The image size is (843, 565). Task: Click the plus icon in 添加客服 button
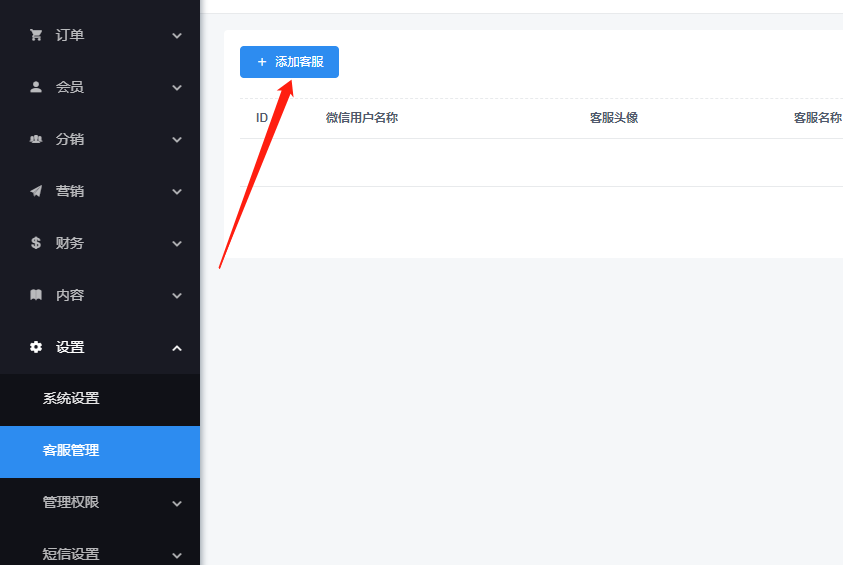(x=262, y=62)
